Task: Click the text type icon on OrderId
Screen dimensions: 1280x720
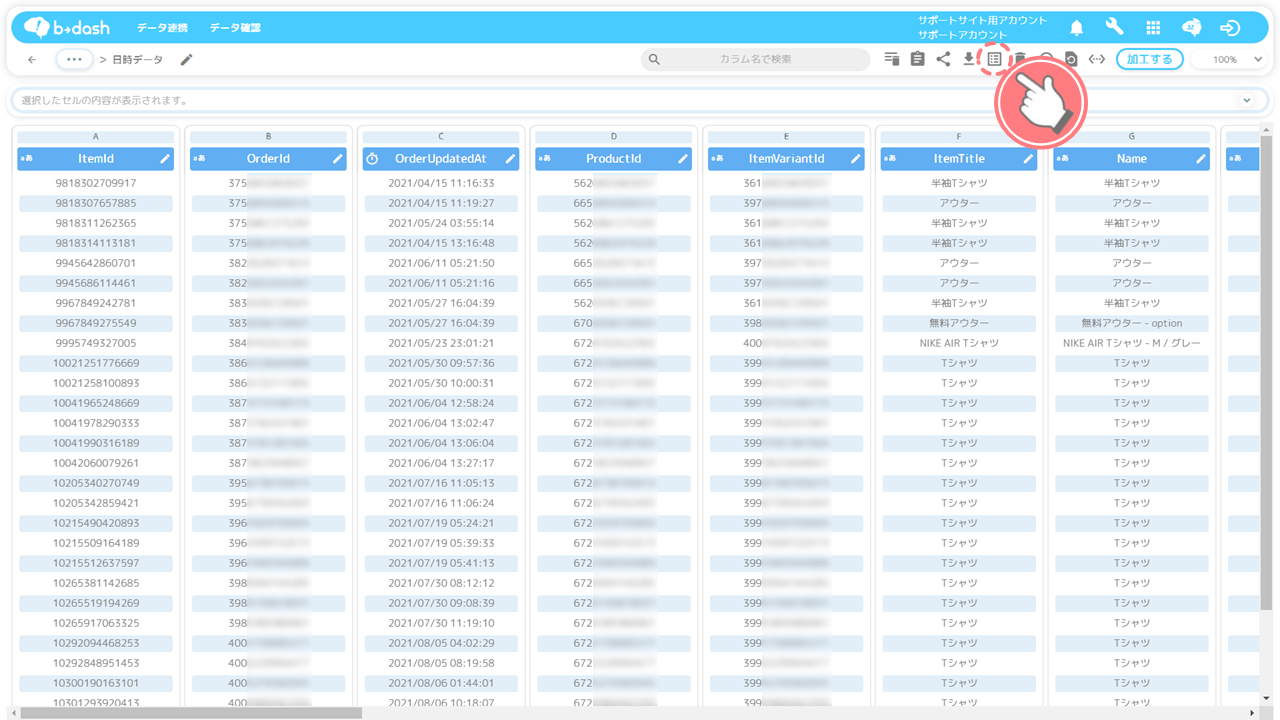Action: (x=199, y=159)
